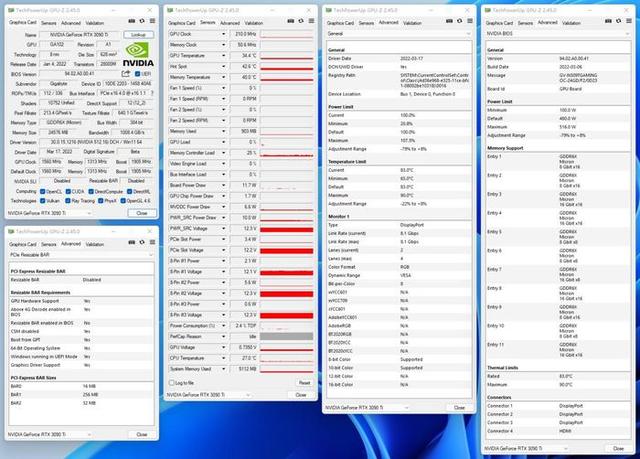The image size is (640, 459).
Task: Click camera icon in NVIDIA BIOS window
Action: tap(608, 21)
